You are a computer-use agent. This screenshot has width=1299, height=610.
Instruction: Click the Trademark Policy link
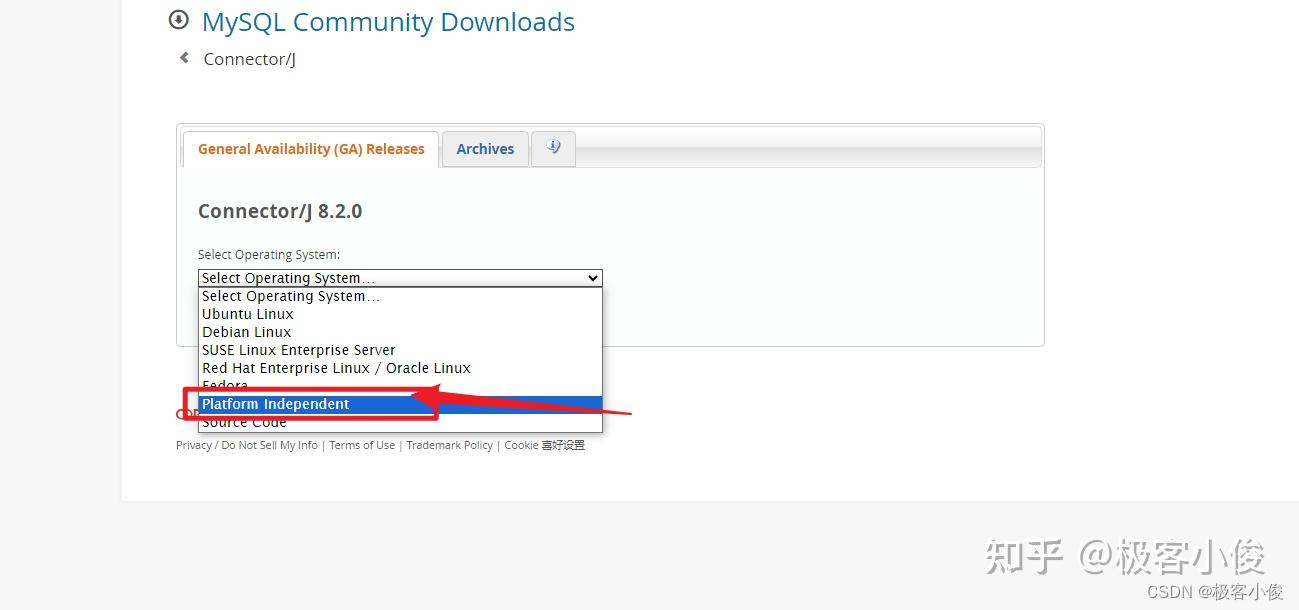[x=449, y=444]
